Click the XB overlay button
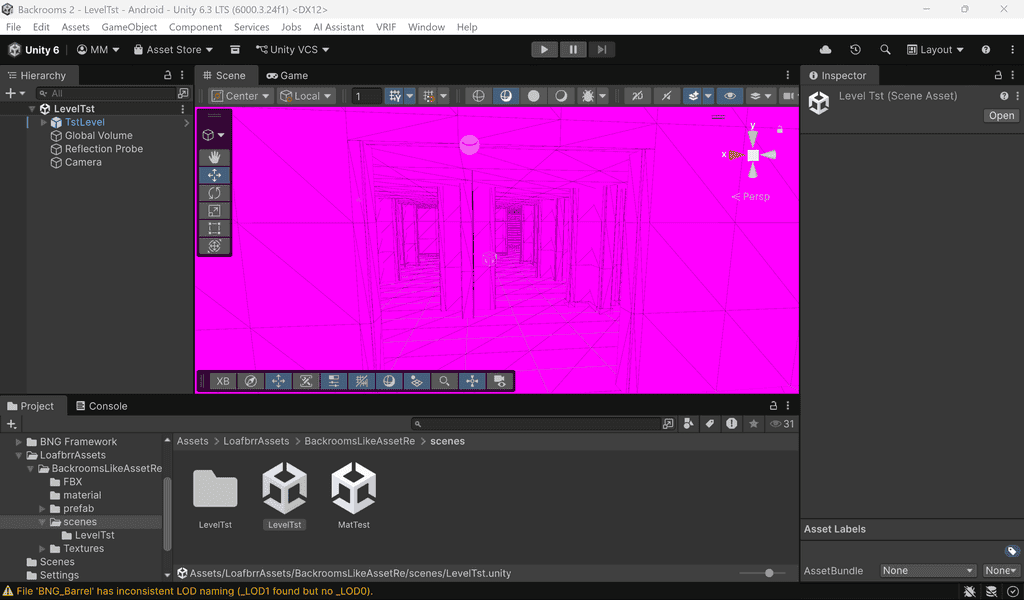Screen dimensions: 1024x600 (x=223, y=381)
